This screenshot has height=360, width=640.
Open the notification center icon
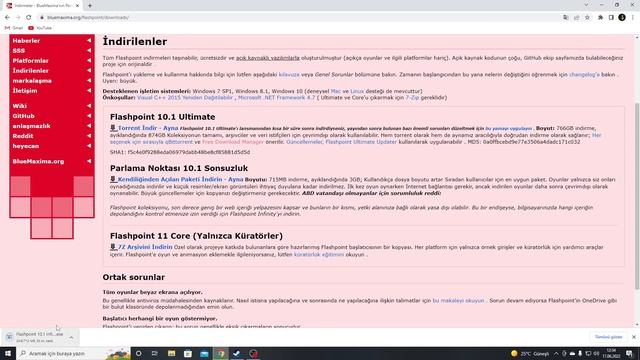[630, 353]
